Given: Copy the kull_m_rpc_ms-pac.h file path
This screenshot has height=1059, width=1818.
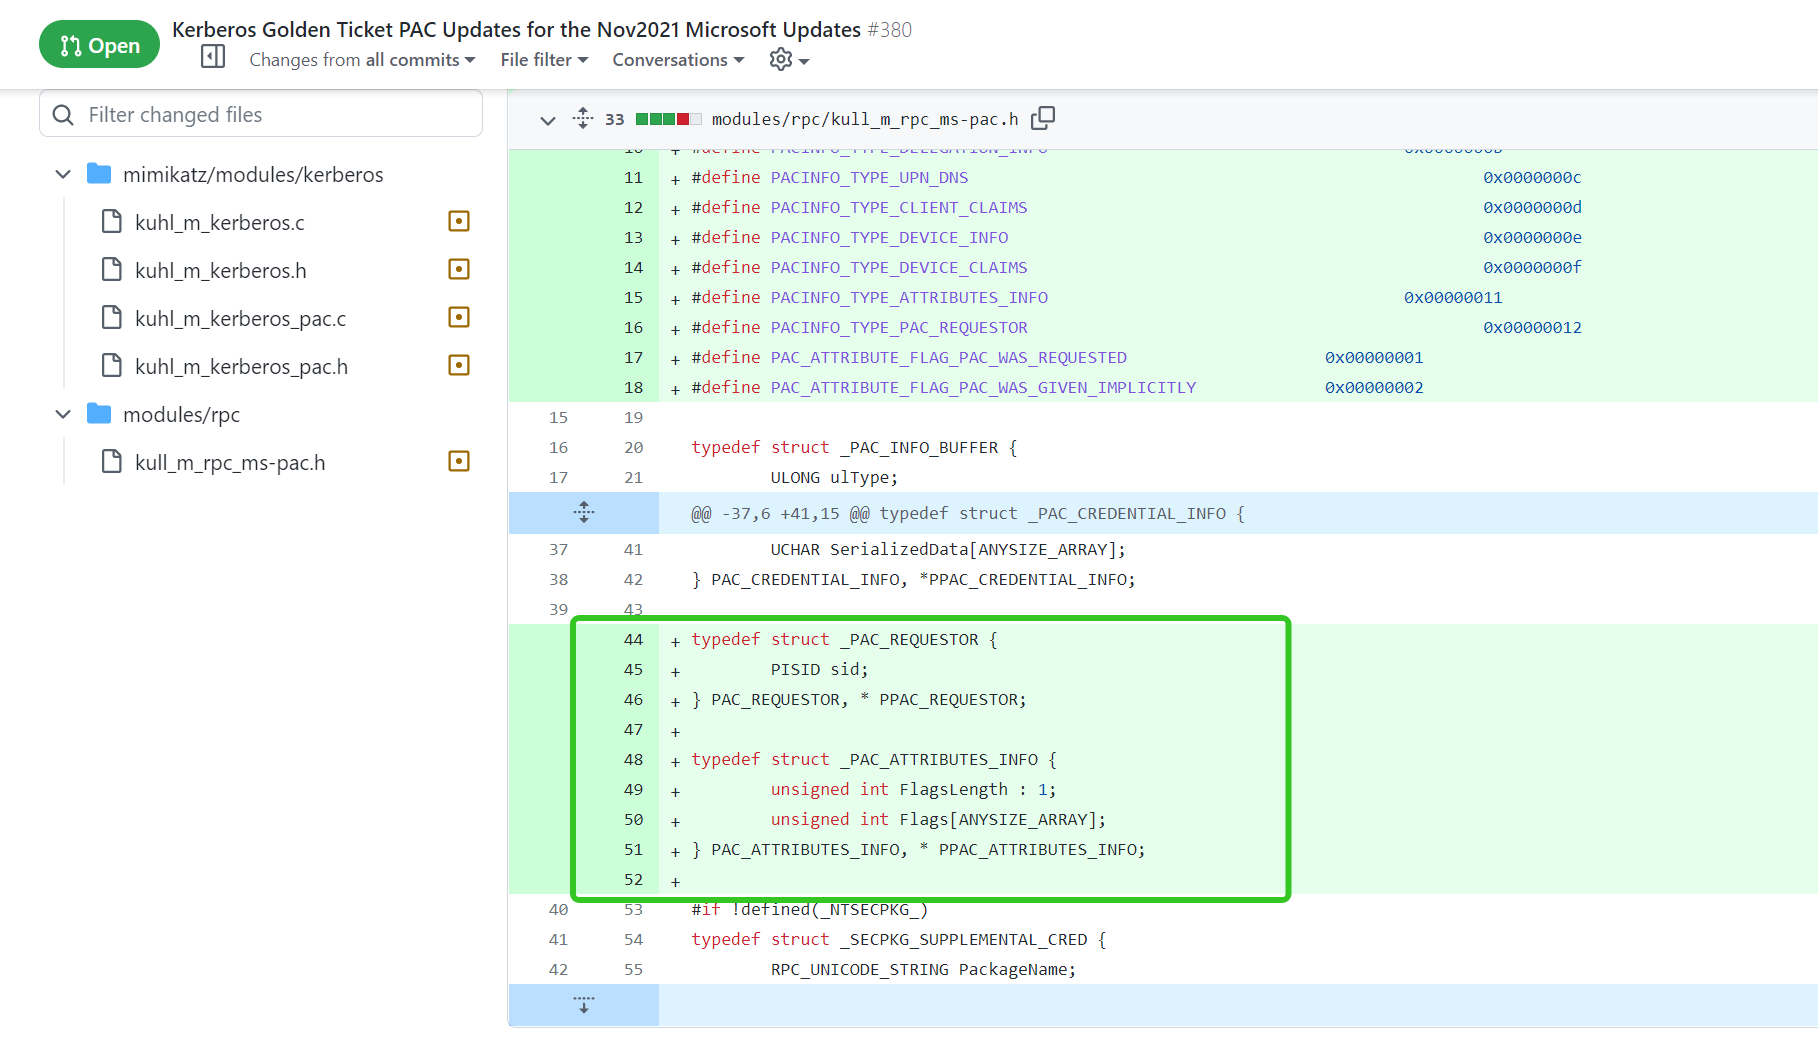Looking at the screenshot, I should pyautogui.click(x=1043, y=119).
